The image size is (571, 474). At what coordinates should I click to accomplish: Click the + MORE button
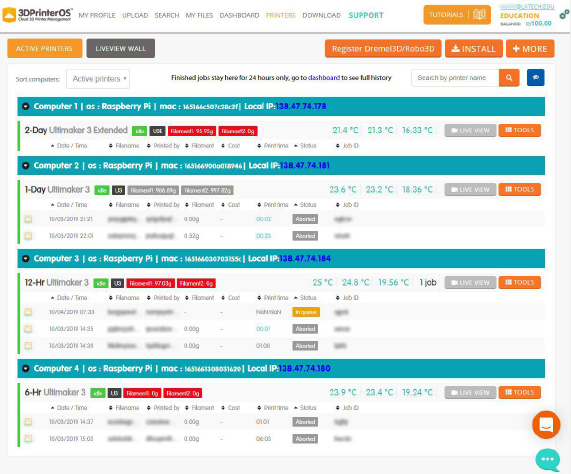pos(530,49)
